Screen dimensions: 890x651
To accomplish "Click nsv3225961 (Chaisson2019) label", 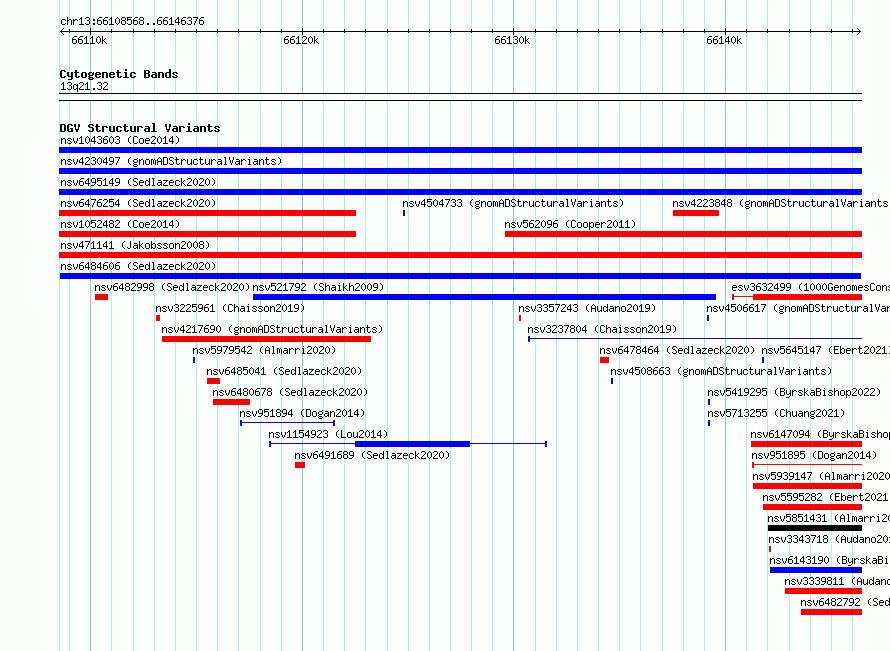I will [x=230, y=308].
